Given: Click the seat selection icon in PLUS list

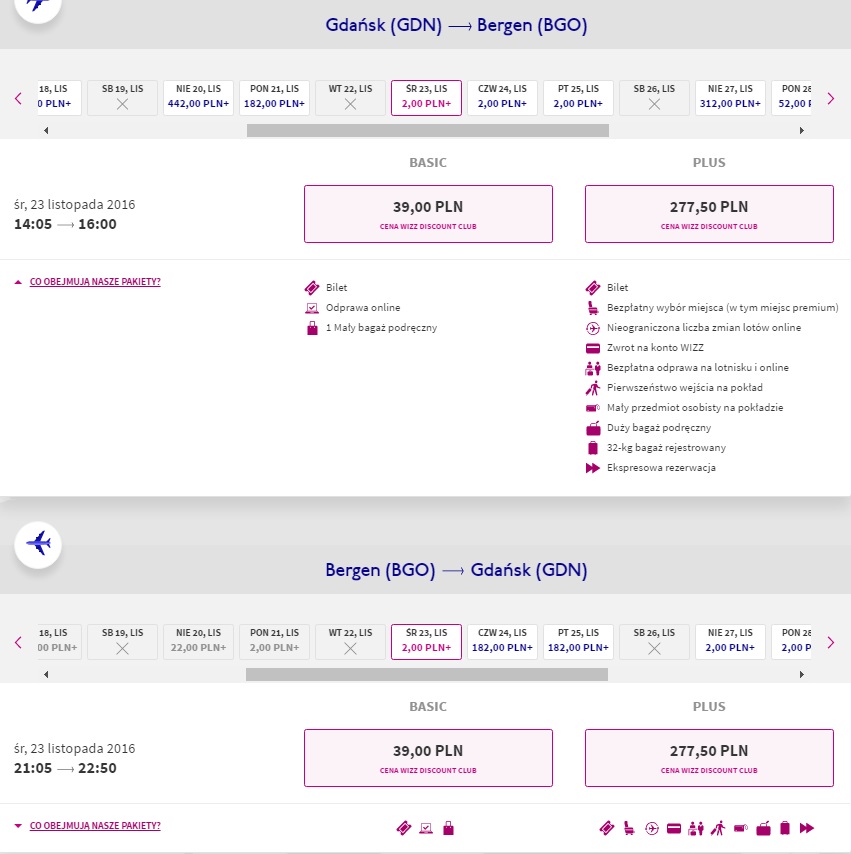Looking at the screenshot, I should click(x=593, y=308).
